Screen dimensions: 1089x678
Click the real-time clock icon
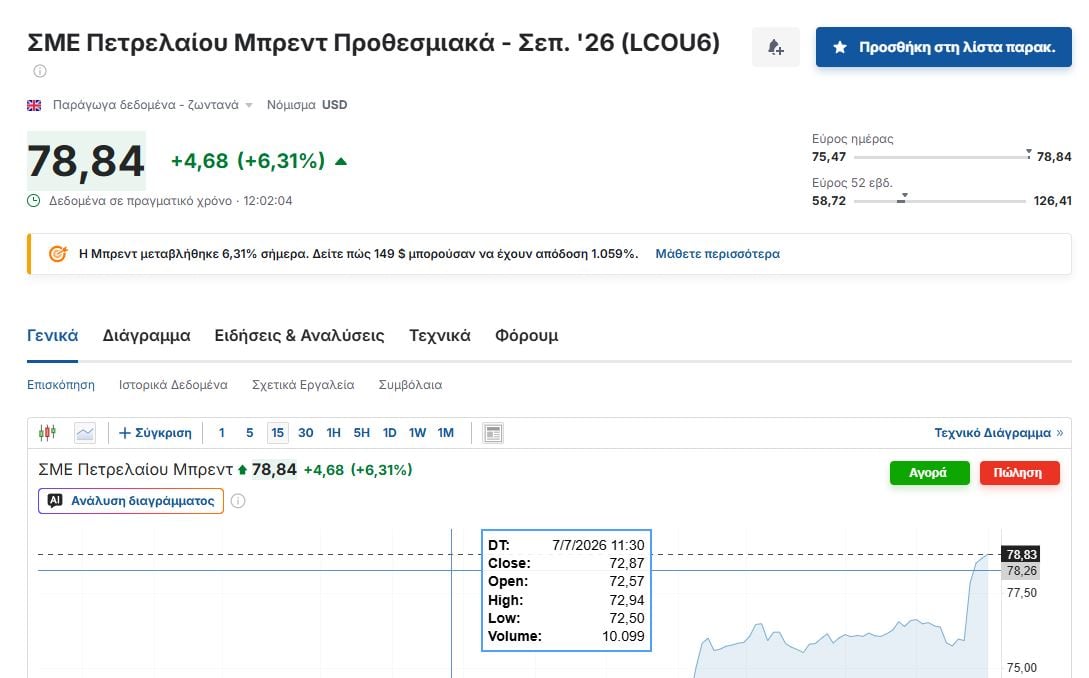click(x=33, y=201)
